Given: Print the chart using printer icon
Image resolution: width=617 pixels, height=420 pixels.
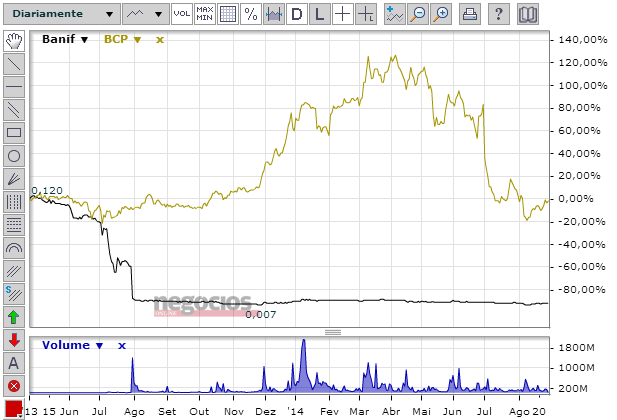Looking at the screenshot, I should [x=470, y=14].
